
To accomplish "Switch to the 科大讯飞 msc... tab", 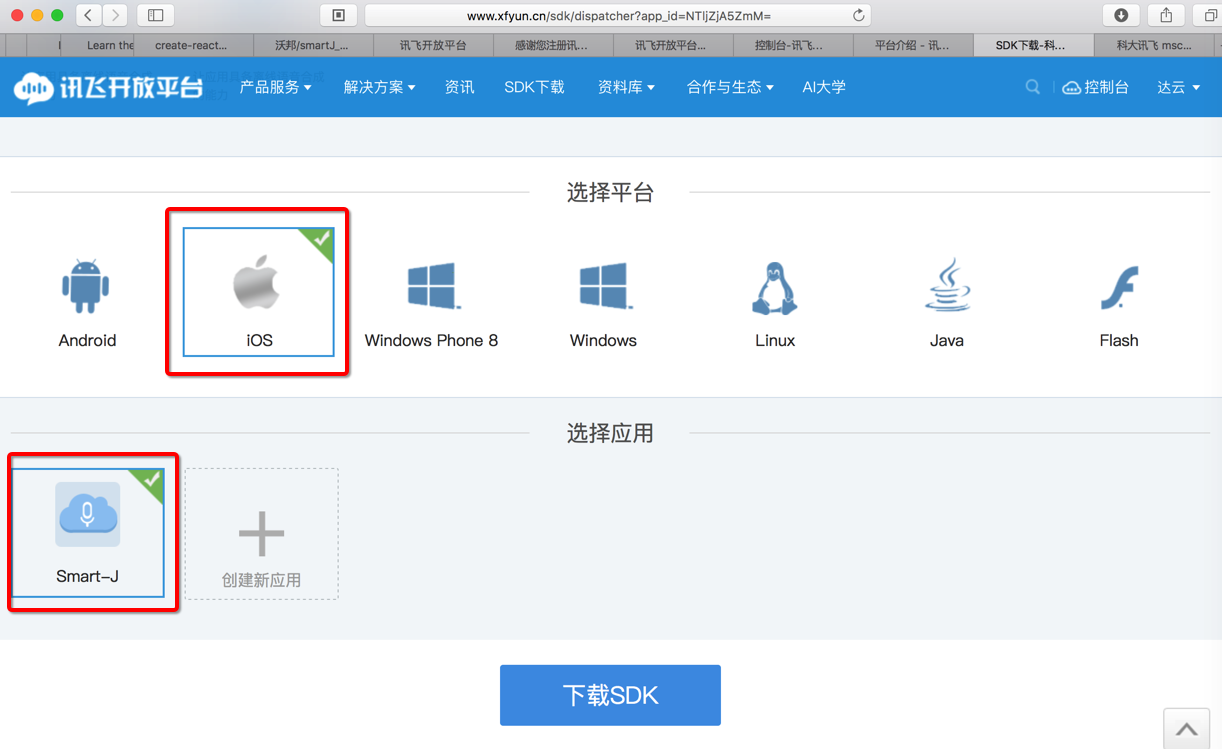I will point(1154,45).
